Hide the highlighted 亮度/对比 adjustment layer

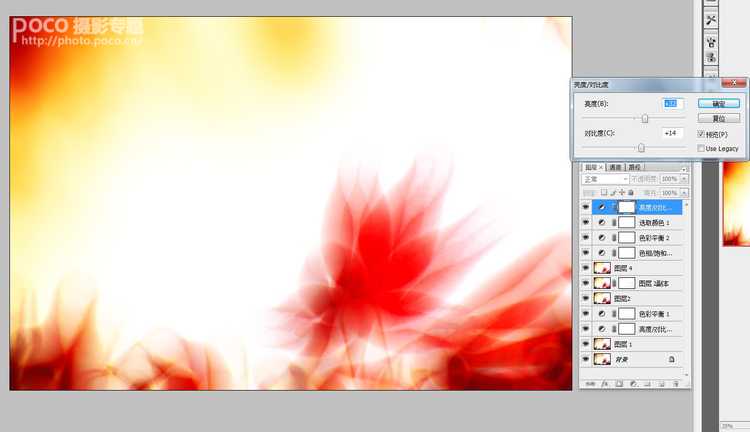pos(585,207)
